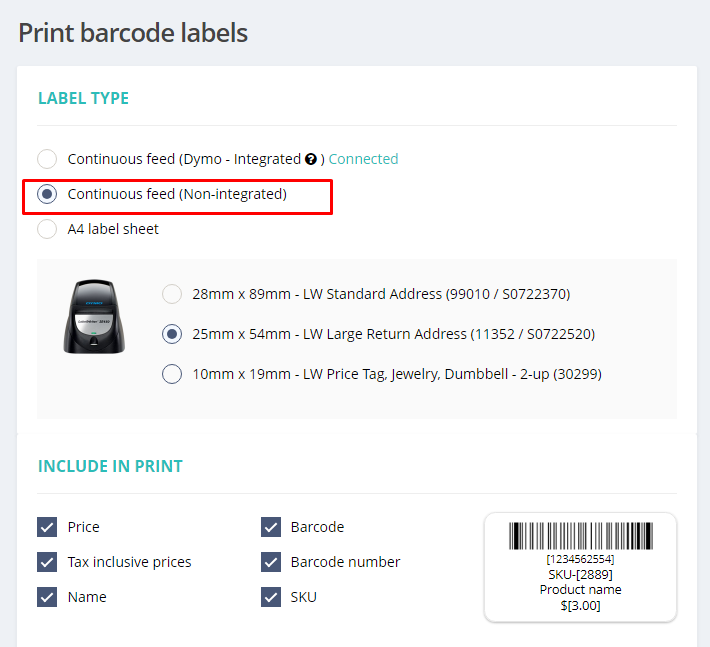Click the INCLUDE IN PRINT heading
This screenshot has height=647, width=710.
110,466
